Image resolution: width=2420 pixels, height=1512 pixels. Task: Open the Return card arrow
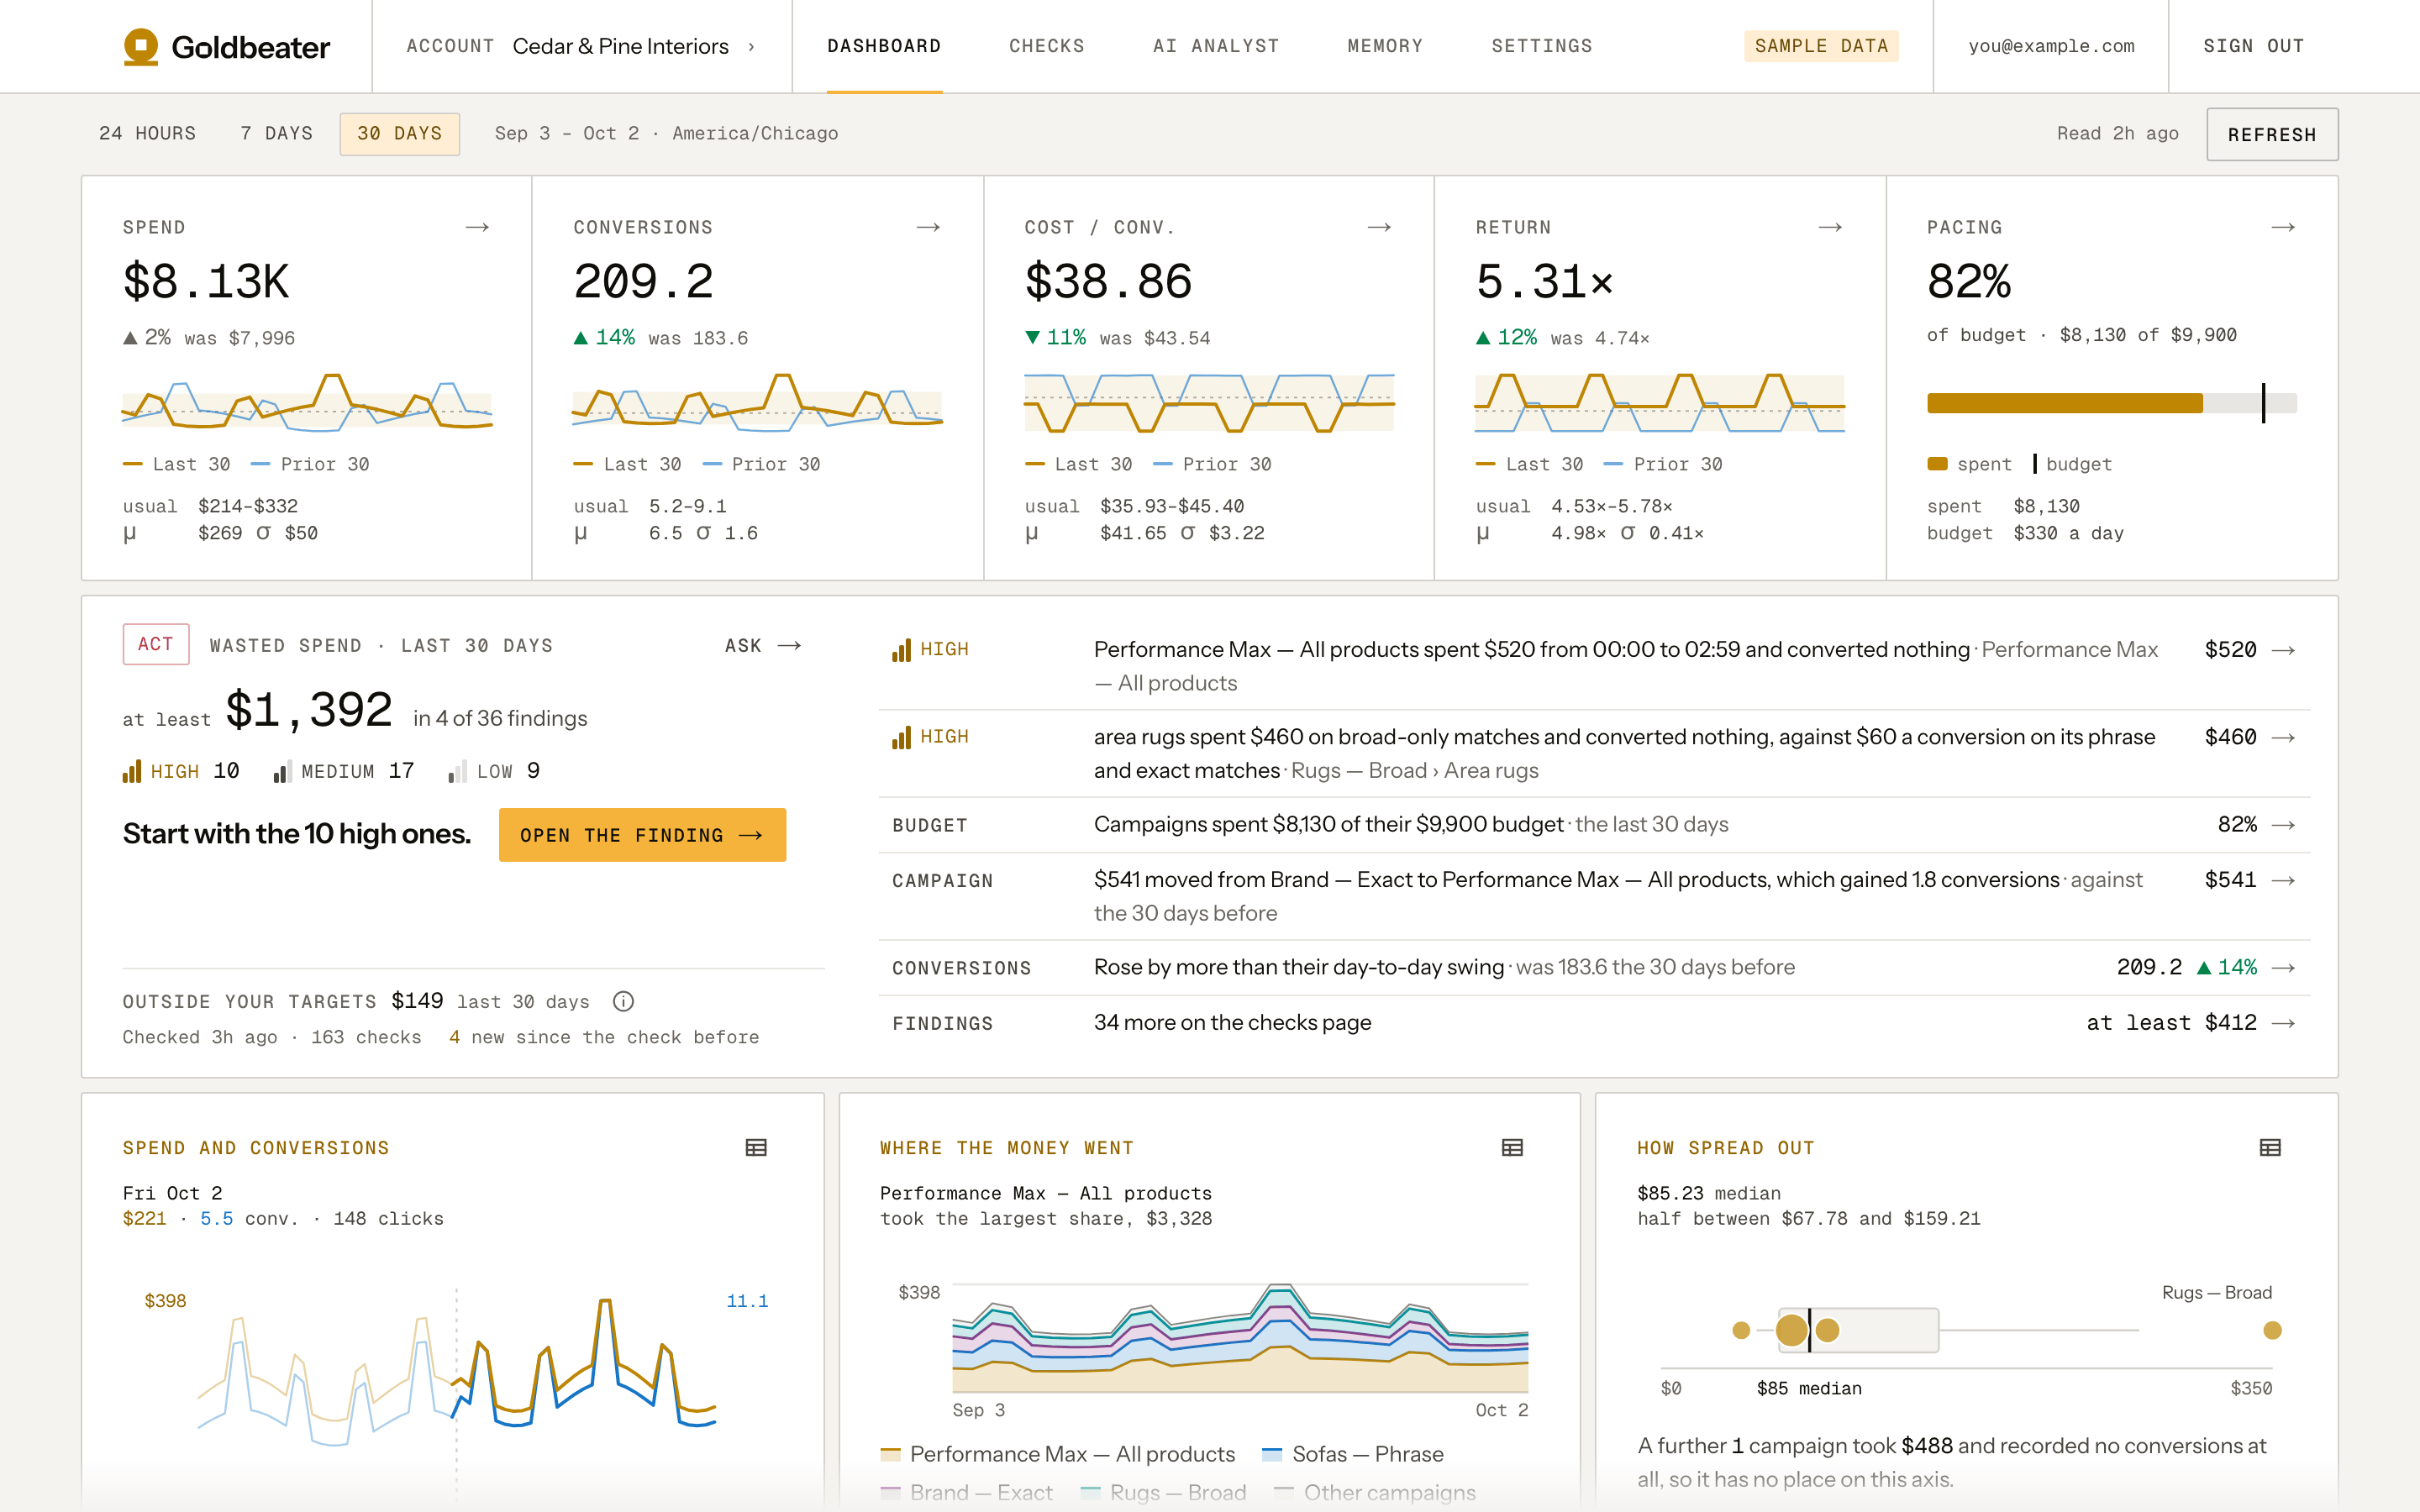click(1830, 228)
